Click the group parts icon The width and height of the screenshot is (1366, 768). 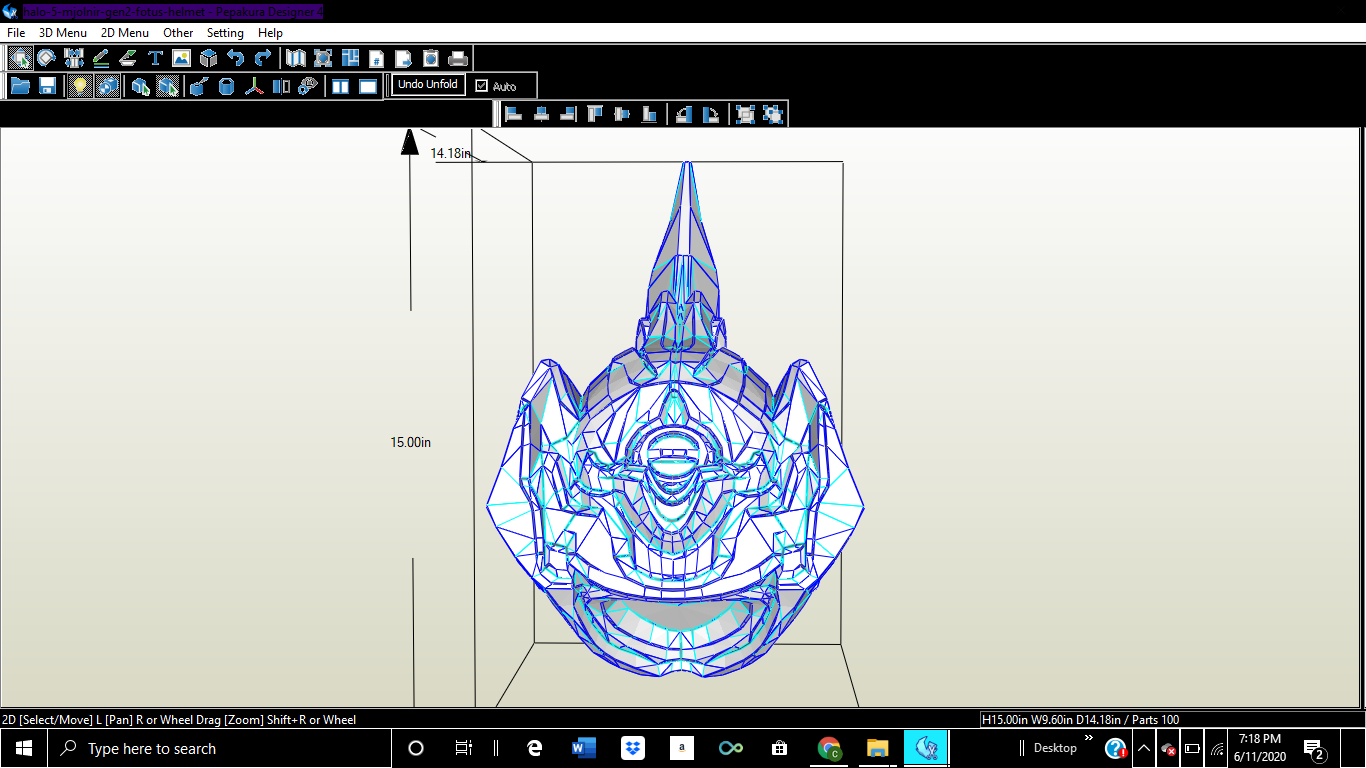coord(745,114)
